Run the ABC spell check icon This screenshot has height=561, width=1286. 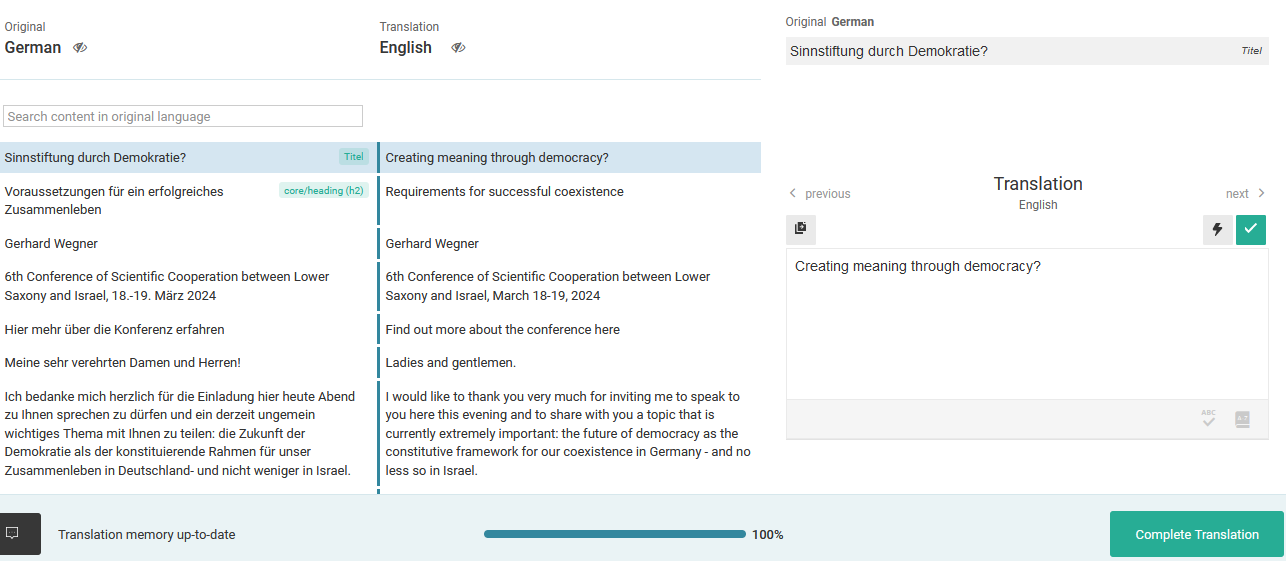coord(1209,419)
